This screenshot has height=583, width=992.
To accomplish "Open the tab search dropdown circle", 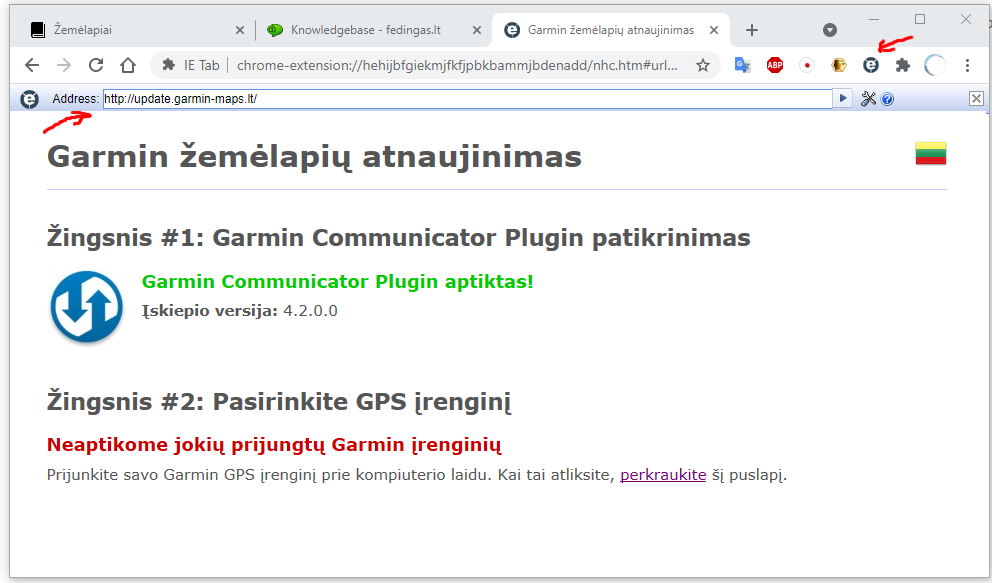I will (830, 30).
